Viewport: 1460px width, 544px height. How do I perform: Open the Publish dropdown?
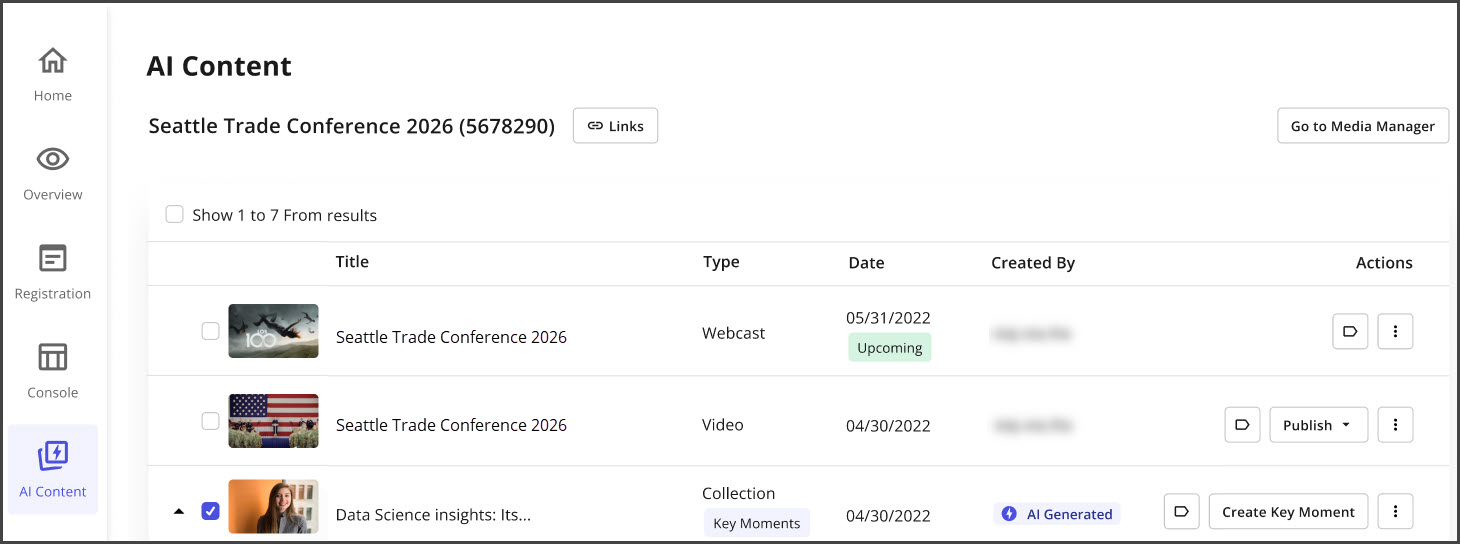click(x=1318, y=424)
